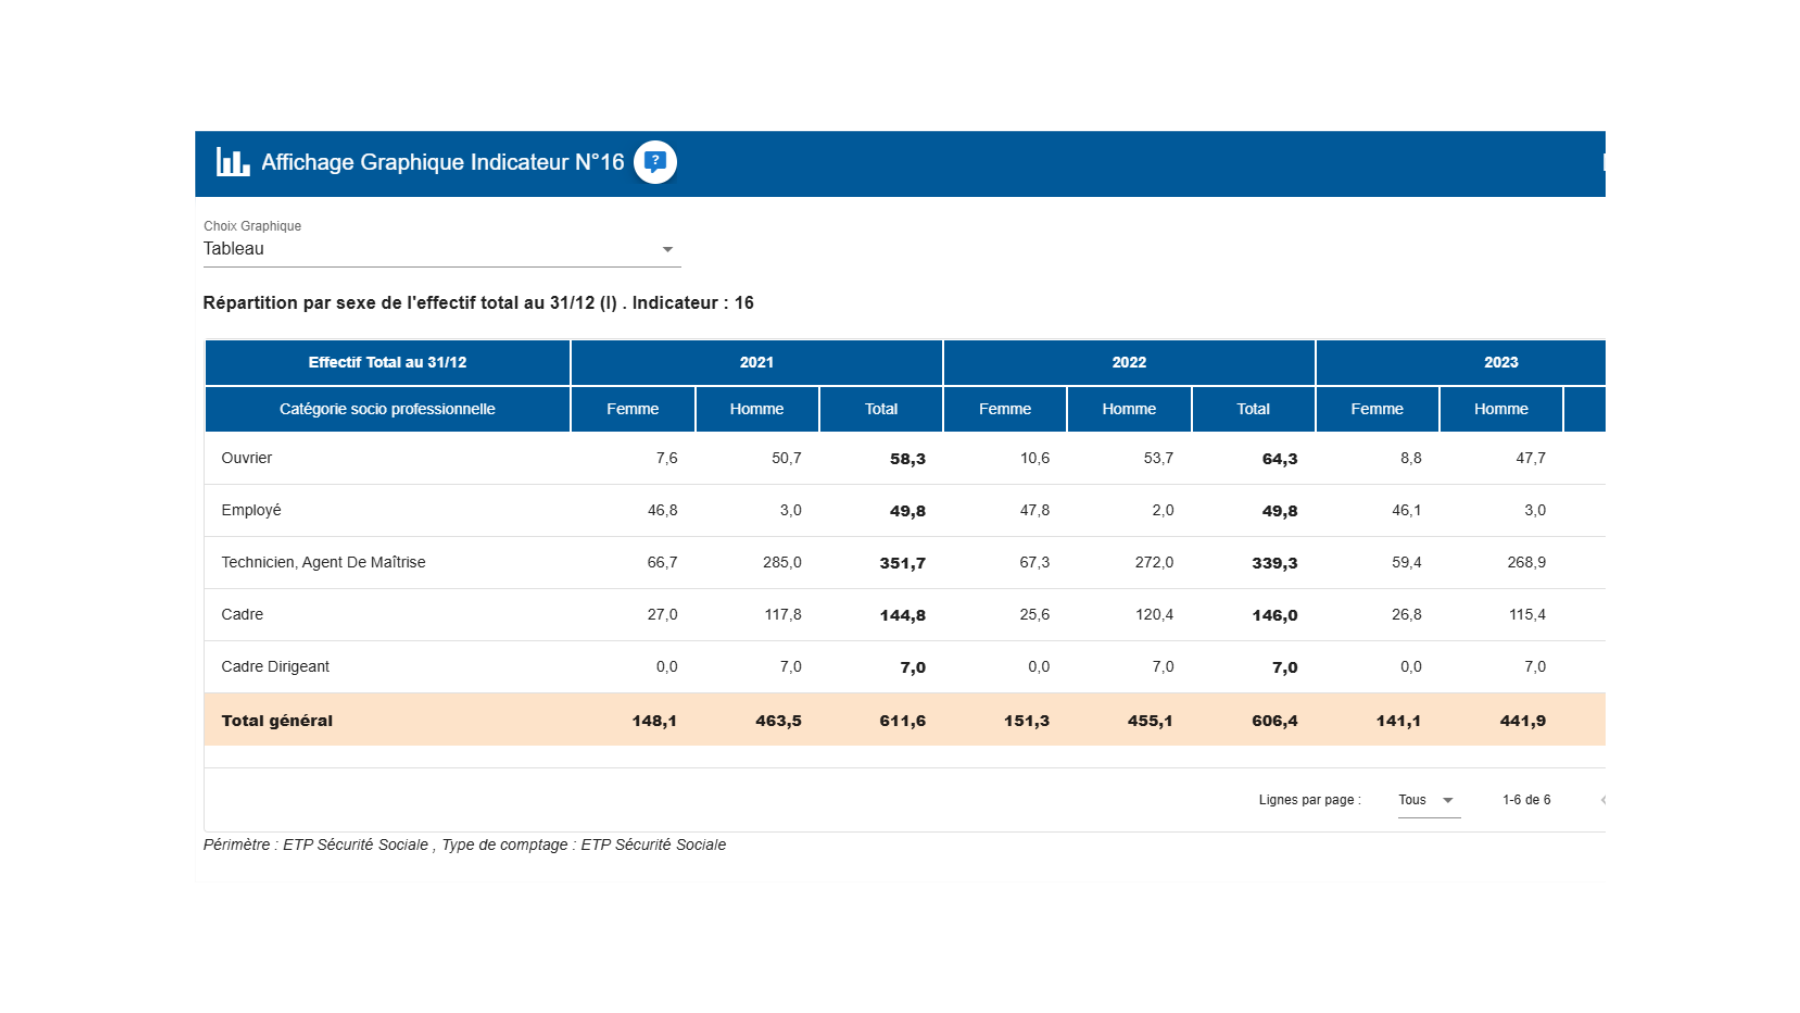Open the question mark help bubble icon
The height and width of the screenshot is (1013, 1800).
(655, 162)
